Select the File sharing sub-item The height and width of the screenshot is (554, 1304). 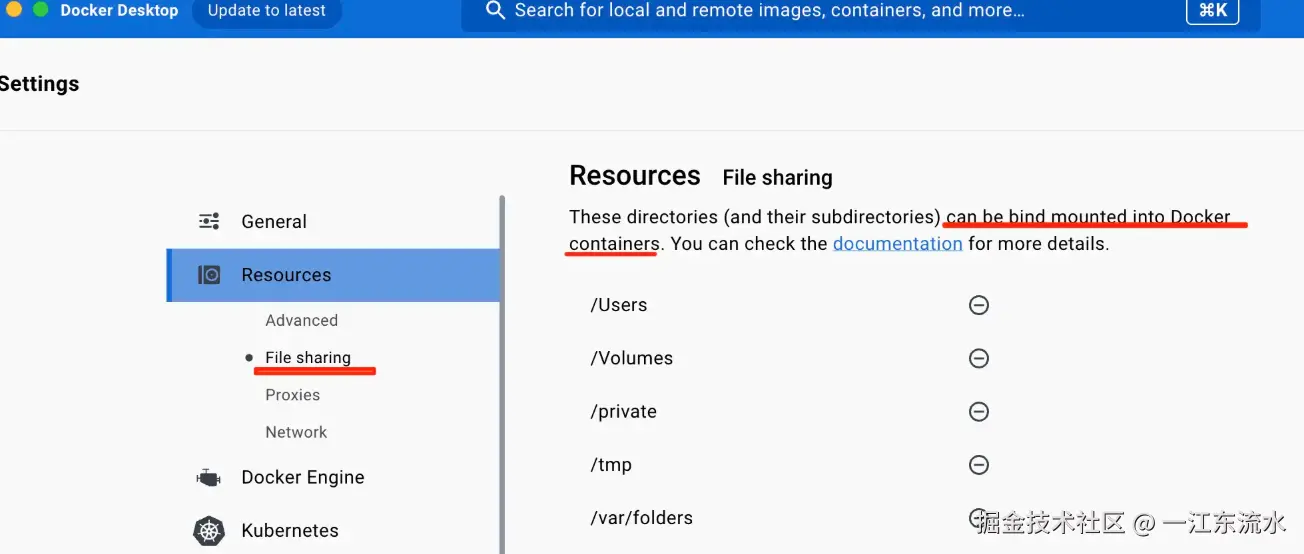(308, 358)
